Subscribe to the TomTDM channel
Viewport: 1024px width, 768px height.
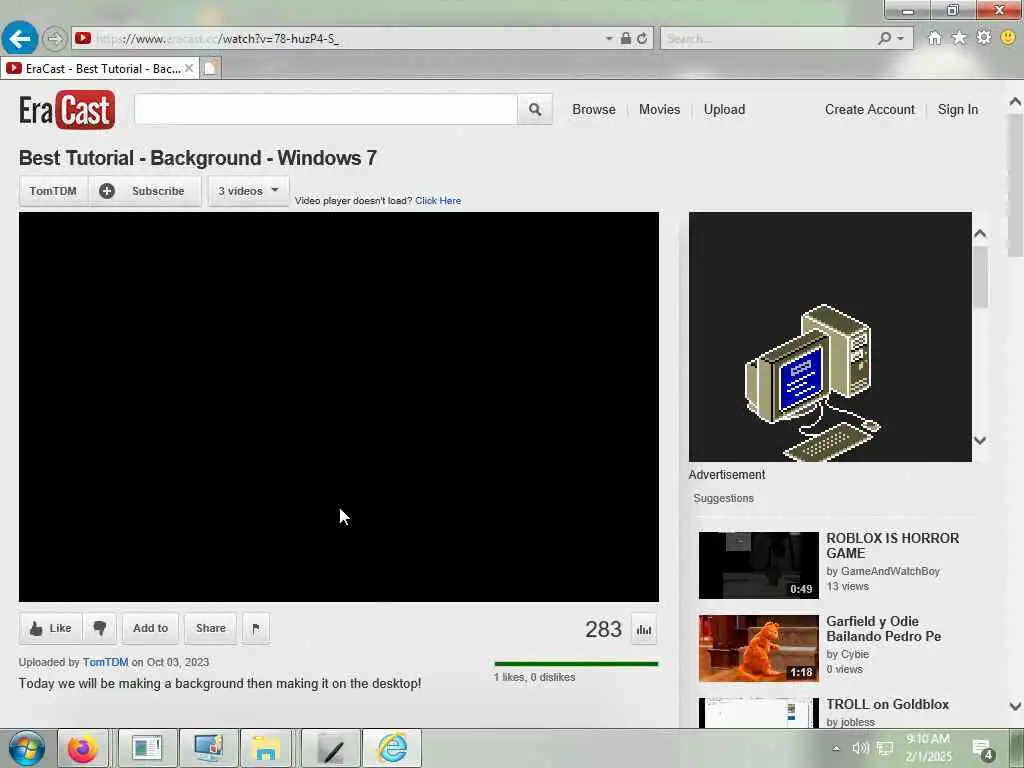145,191
